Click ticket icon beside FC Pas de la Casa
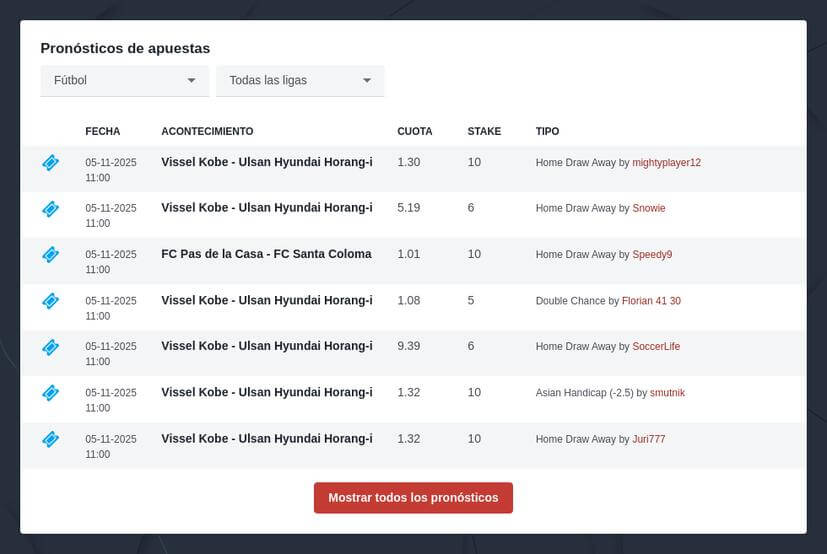827x554 pixels. pos(51,255)
